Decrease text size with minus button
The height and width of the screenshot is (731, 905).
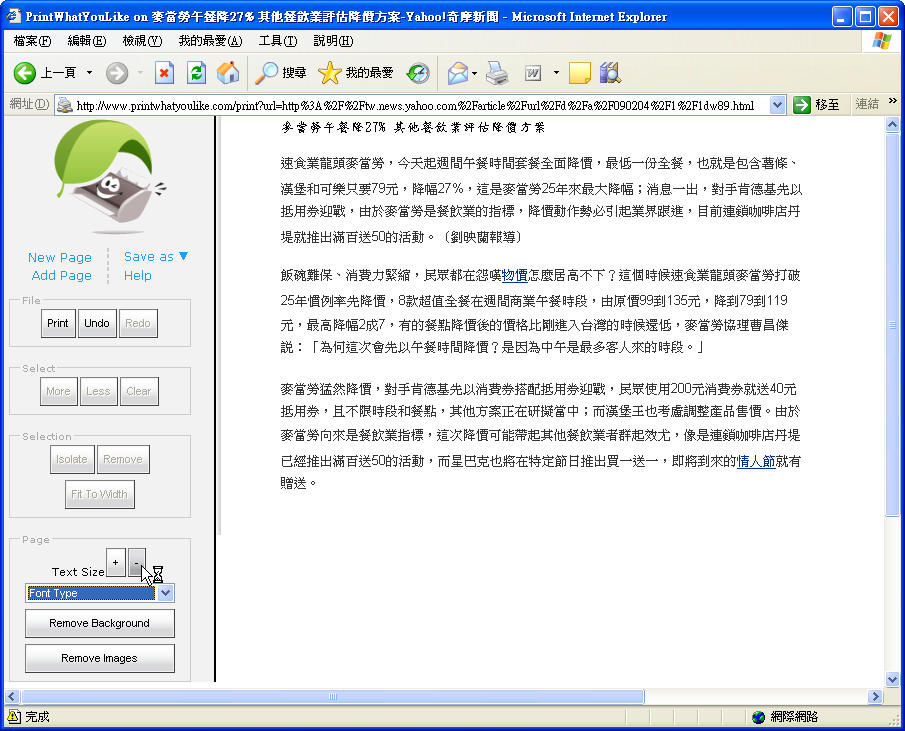click(x=137, y=563)
